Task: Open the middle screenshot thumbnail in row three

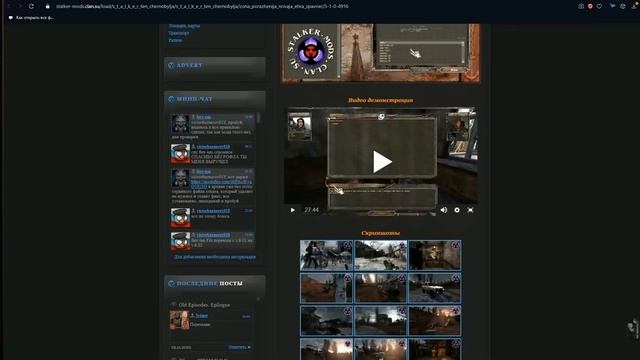Action: pyautogui.click(x=380, y=321)
